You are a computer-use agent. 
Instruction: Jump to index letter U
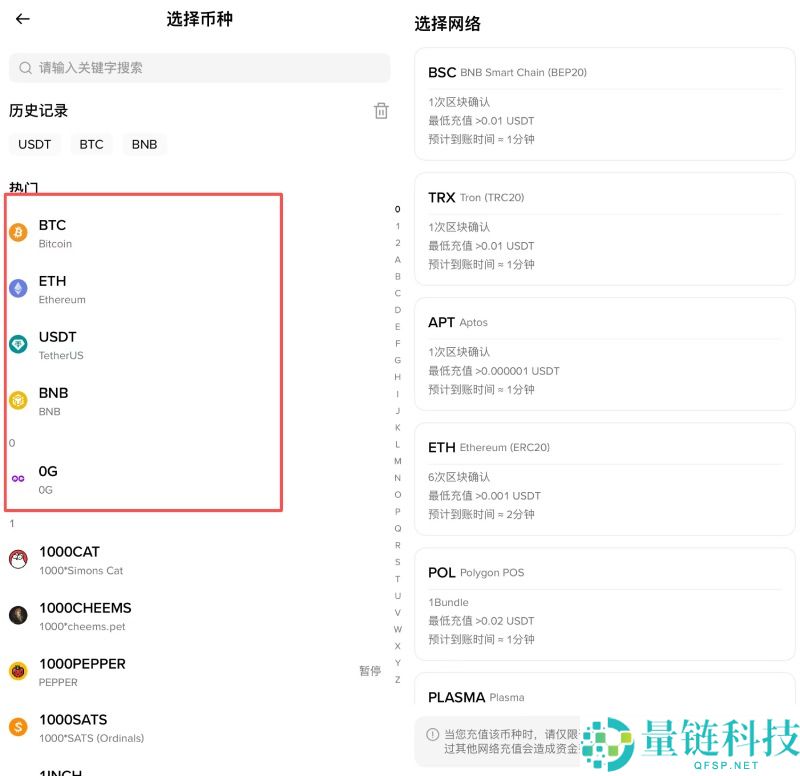pos(397,596)
